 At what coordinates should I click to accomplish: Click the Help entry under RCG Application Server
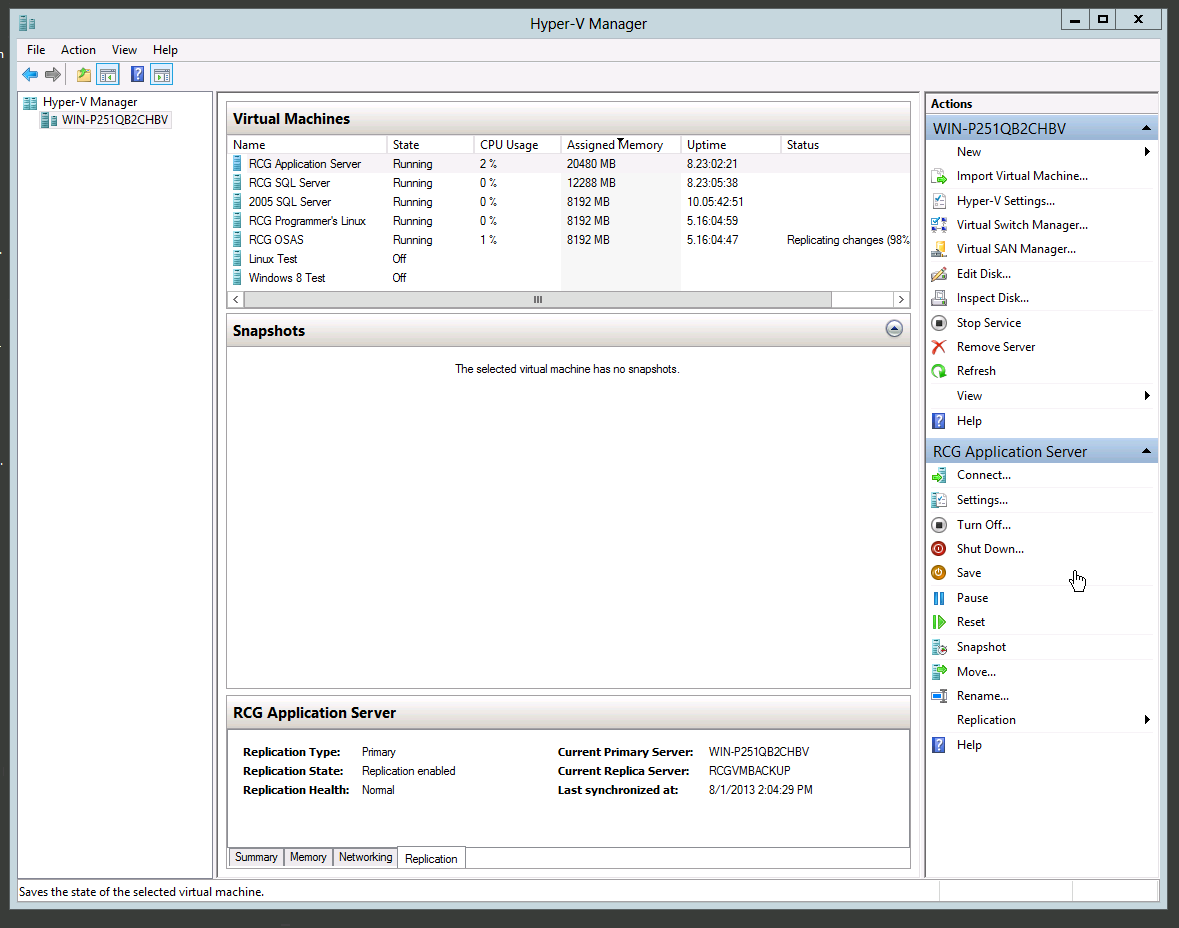click(1041, 745)
